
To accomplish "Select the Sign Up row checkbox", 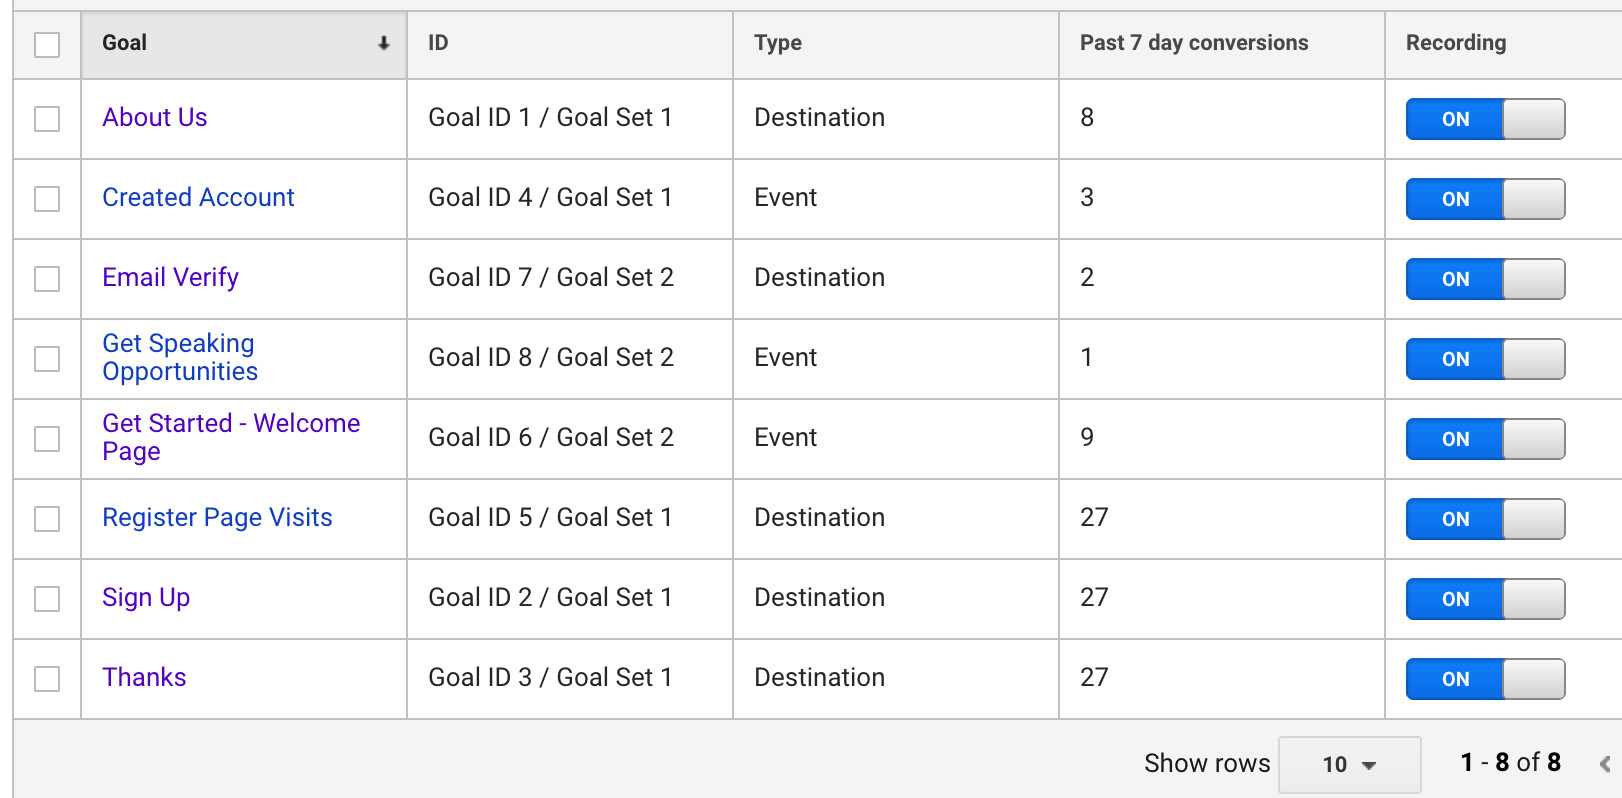I will point(47,599).
